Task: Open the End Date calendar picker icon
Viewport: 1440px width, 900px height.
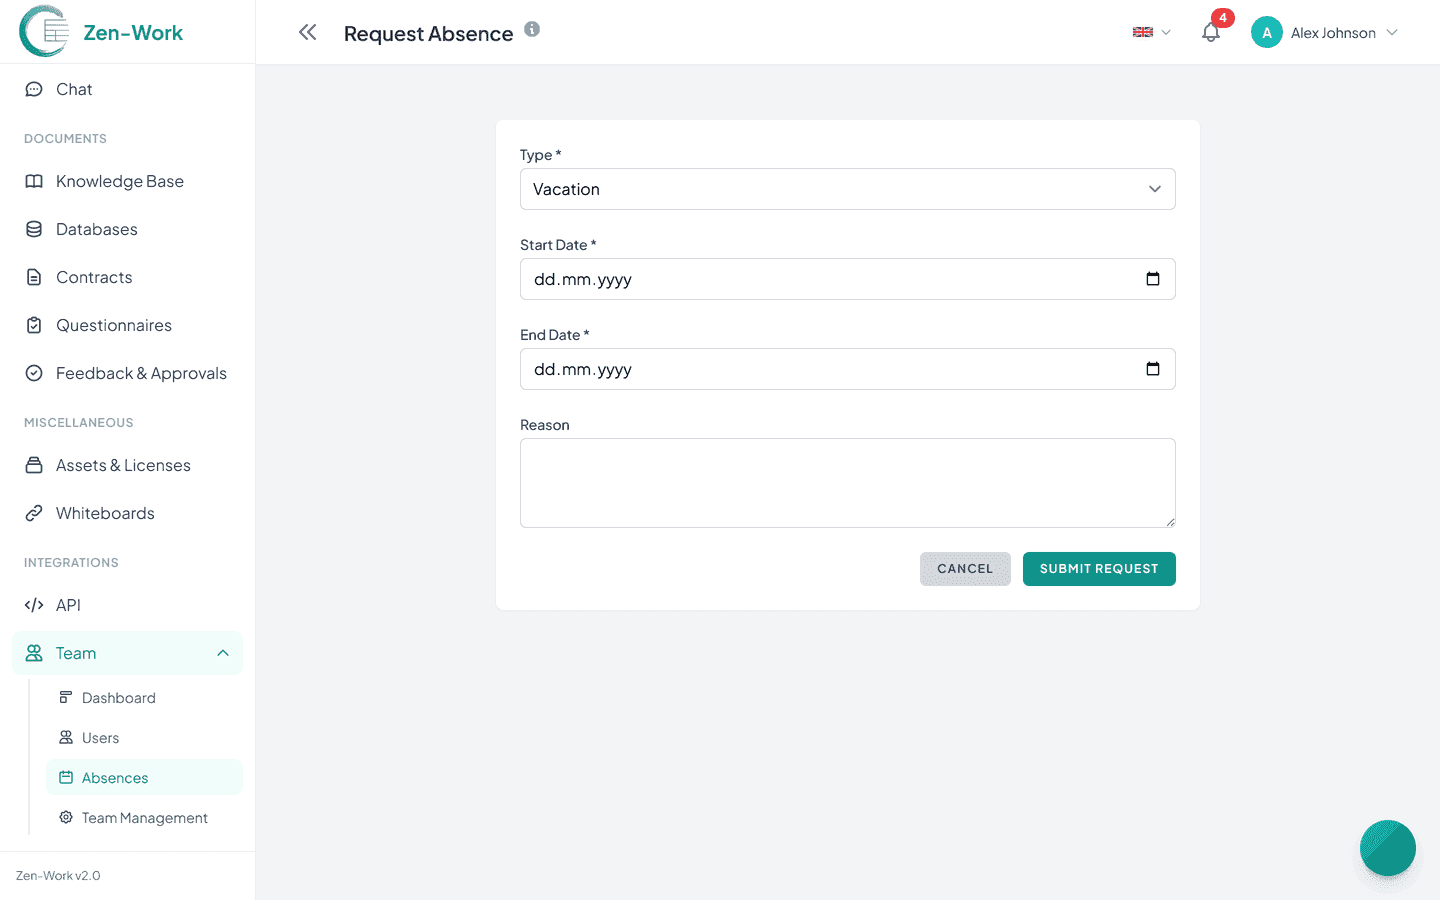Action: click(x=1153, y=369)
